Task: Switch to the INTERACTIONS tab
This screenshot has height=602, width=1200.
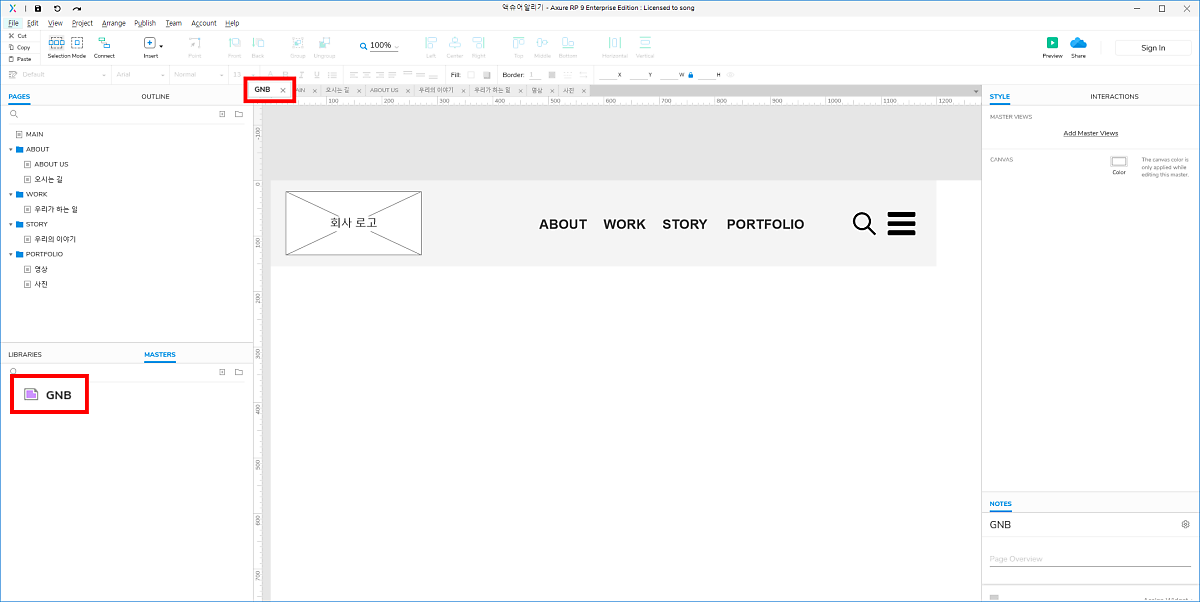Action: 1114,97
